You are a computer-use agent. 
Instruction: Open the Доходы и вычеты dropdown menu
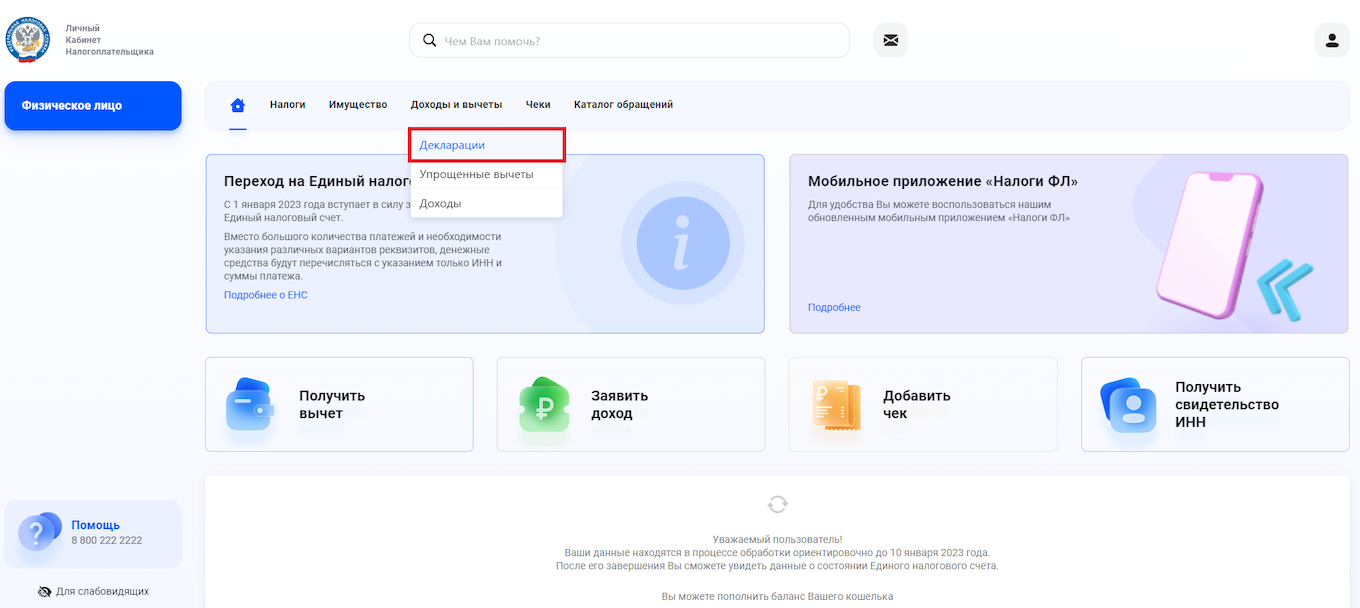pyautogui.click(x=457, y=103)
